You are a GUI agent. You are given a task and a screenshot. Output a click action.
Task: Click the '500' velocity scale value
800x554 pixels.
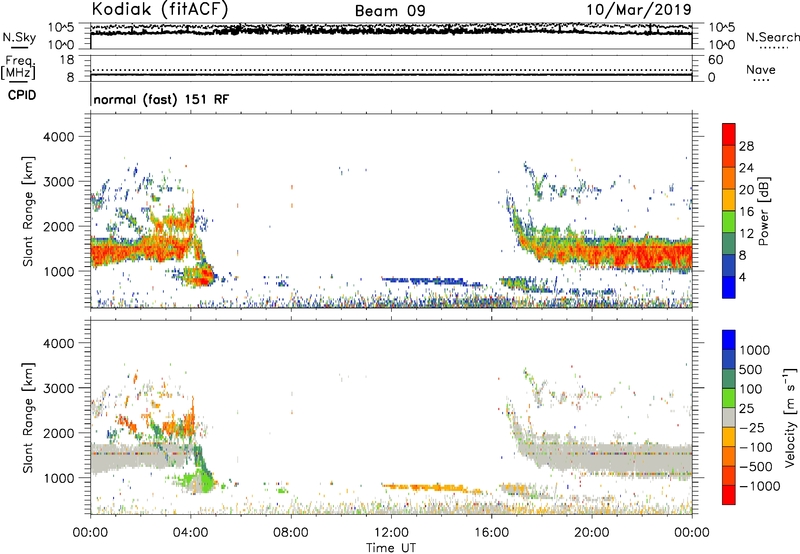pyautogui.click(x=751, y=370)
